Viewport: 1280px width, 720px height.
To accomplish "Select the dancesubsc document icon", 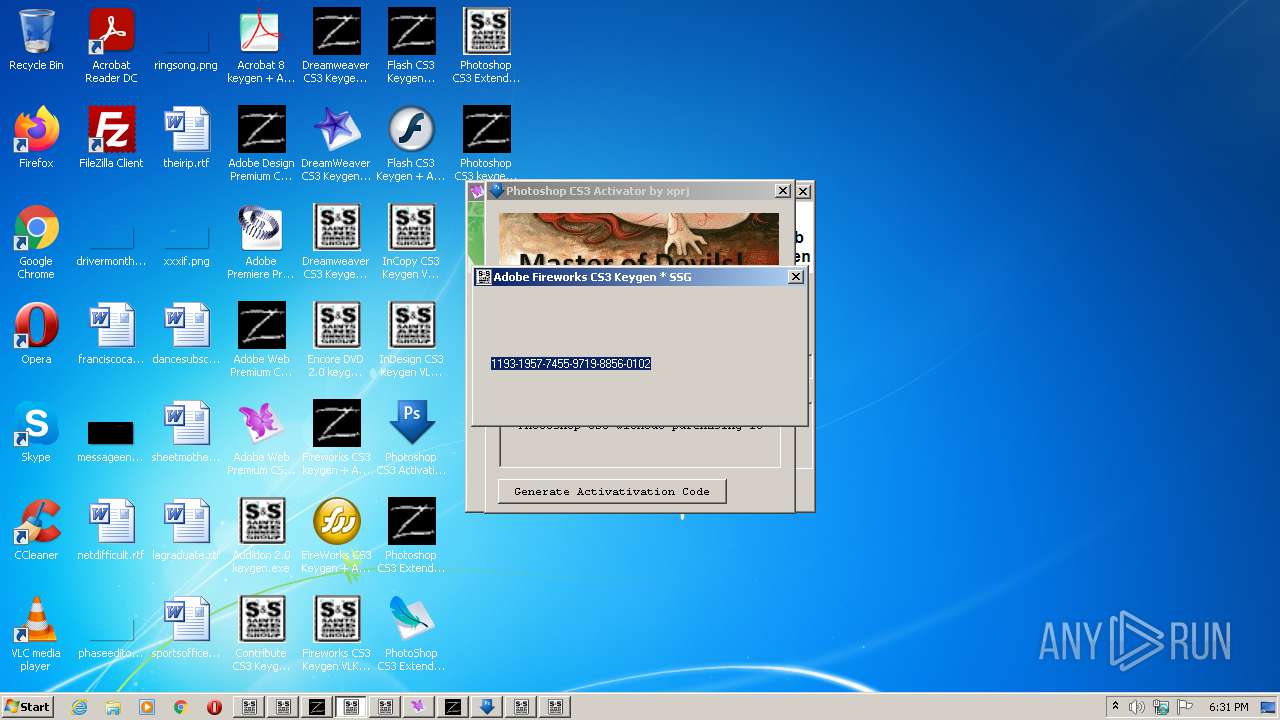I will coord(186,335).
